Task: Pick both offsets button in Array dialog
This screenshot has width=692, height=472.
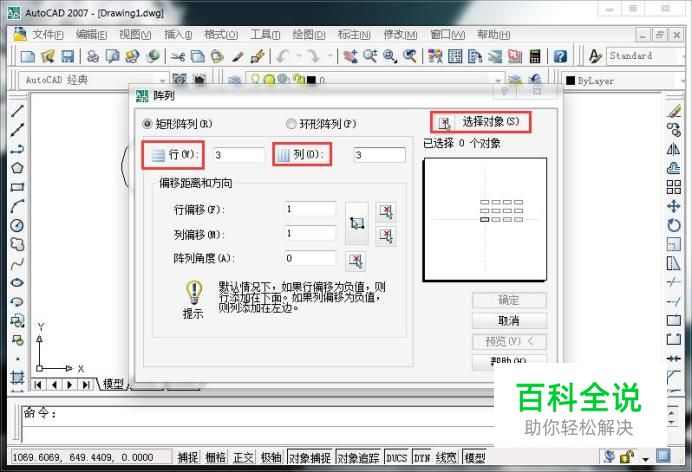Action: 357,223
